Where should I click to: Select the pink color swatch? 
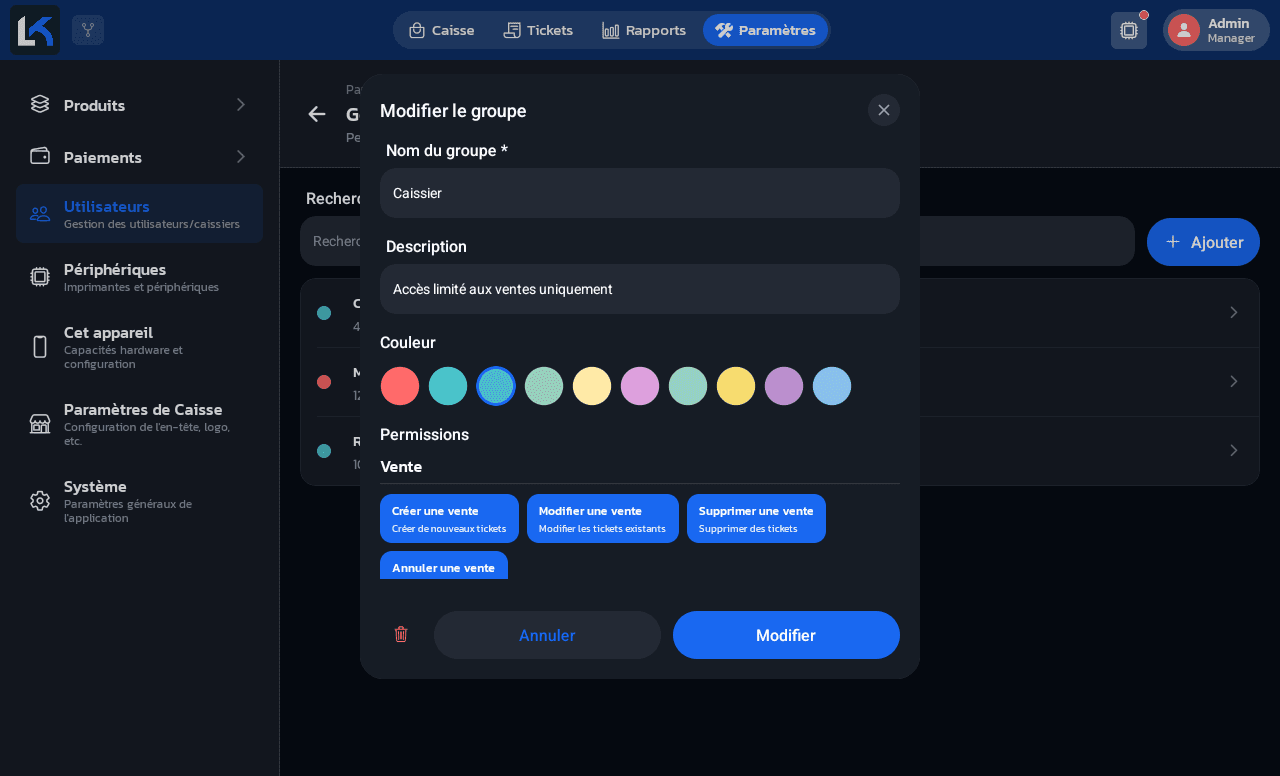click(640, 386)
